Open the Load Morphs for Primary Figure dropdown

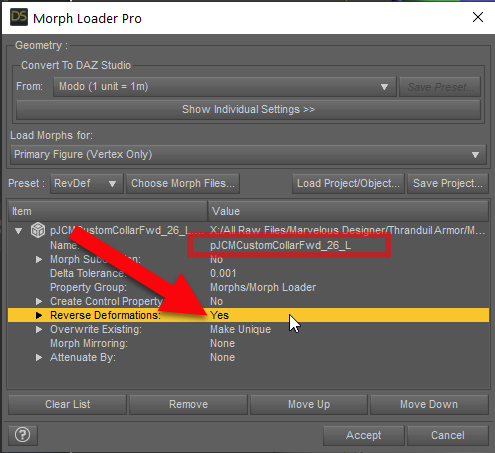pos(248,155)
